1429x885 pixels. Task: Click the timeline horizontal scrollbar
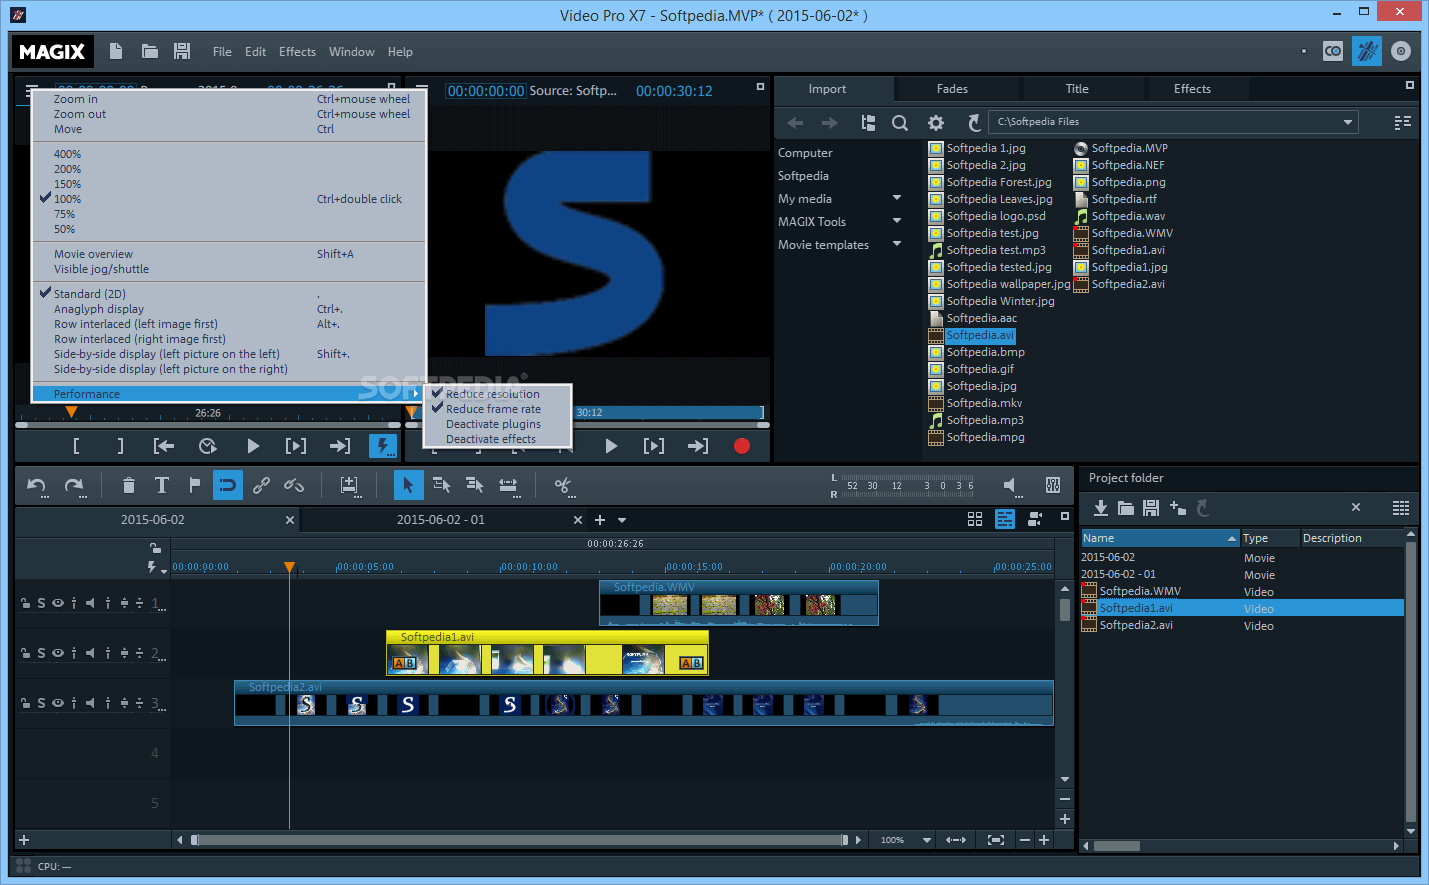point(520,840)
